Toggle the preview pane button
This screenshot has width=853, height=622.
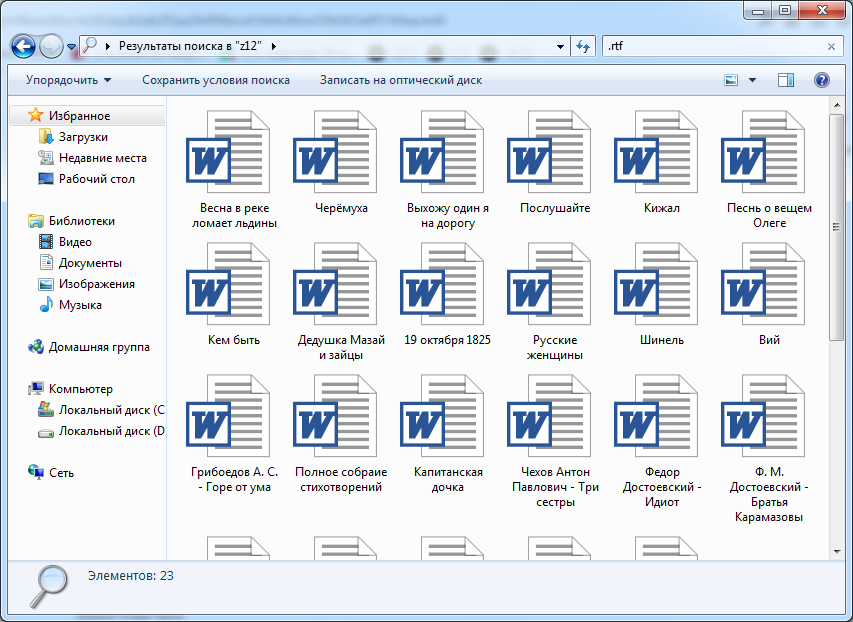(786, 80)
